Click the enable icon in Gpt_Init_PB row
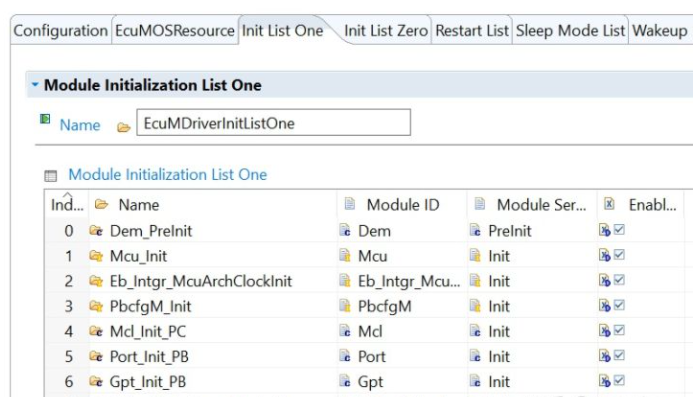The width and height of the screenshot is (696, 397). pyautogui.click(x=605, y=381)
